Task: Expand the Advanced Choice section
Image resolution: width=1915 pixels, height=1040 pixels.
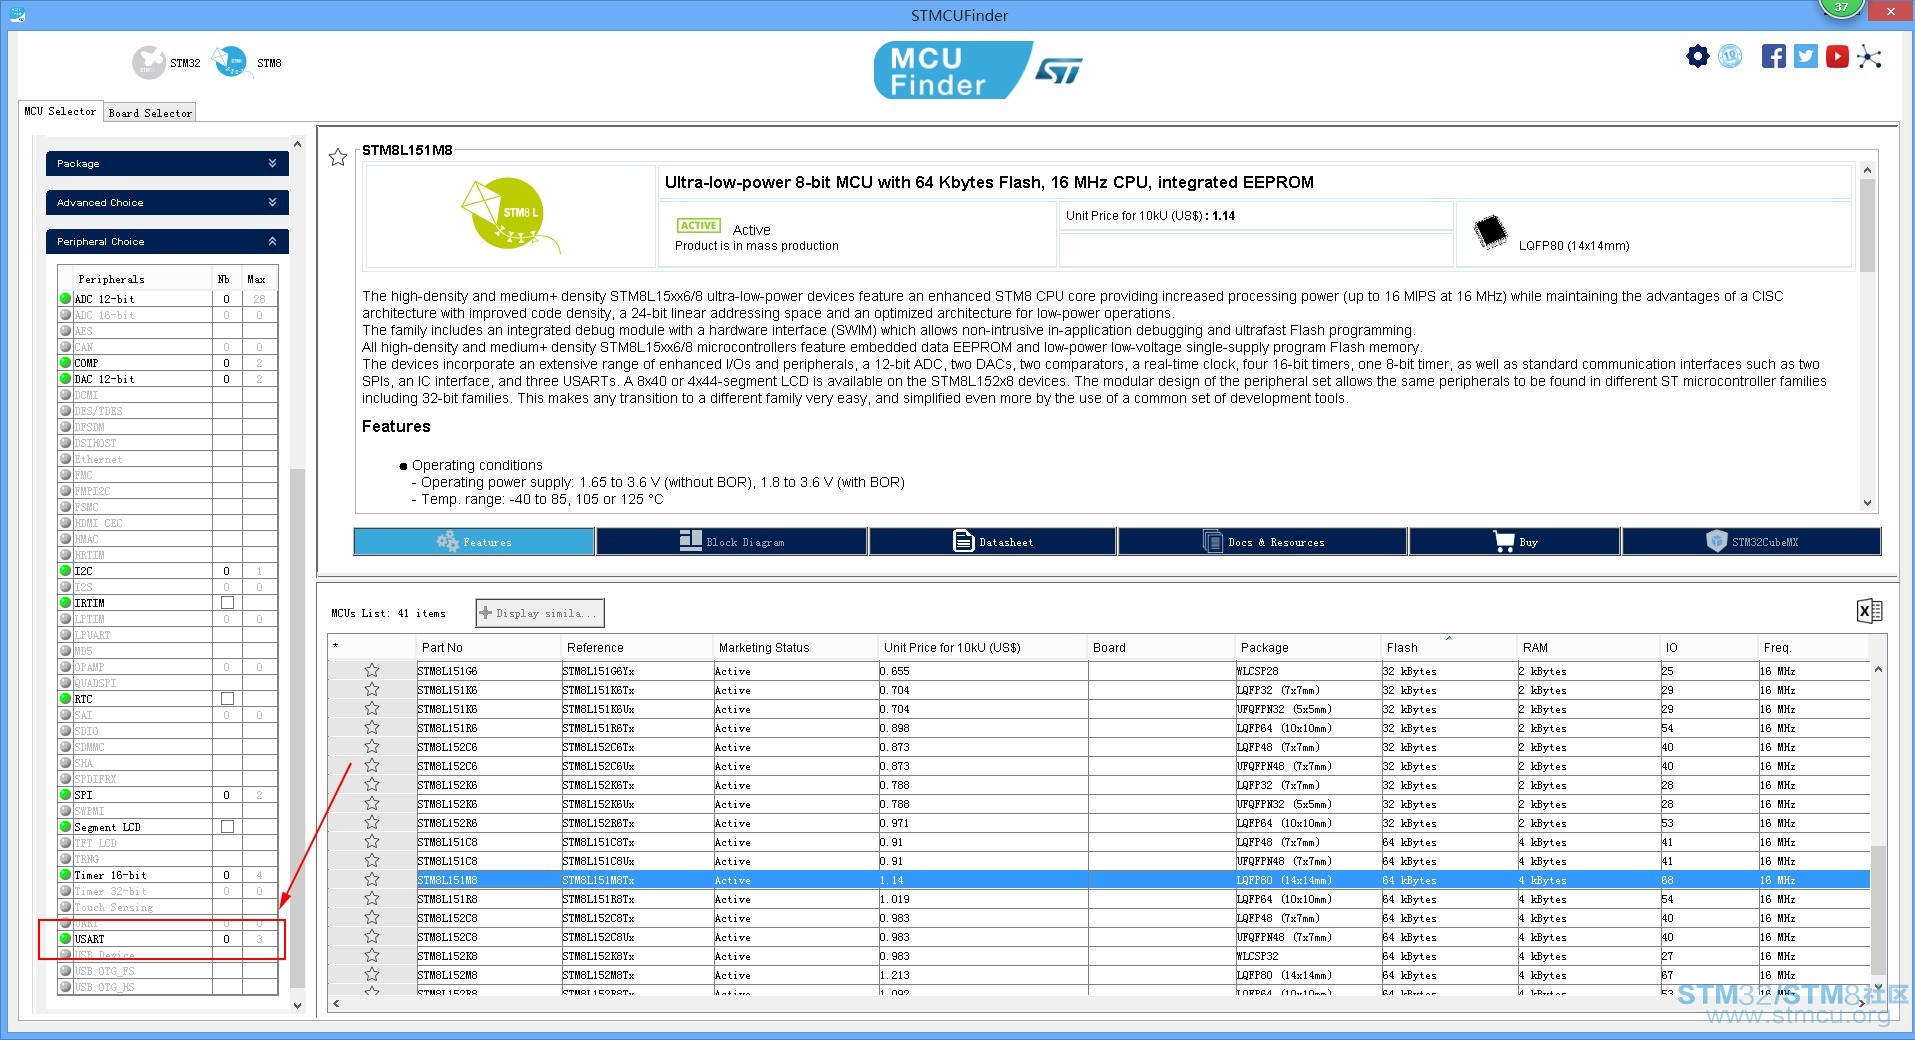Action: [x=167, y=202]
